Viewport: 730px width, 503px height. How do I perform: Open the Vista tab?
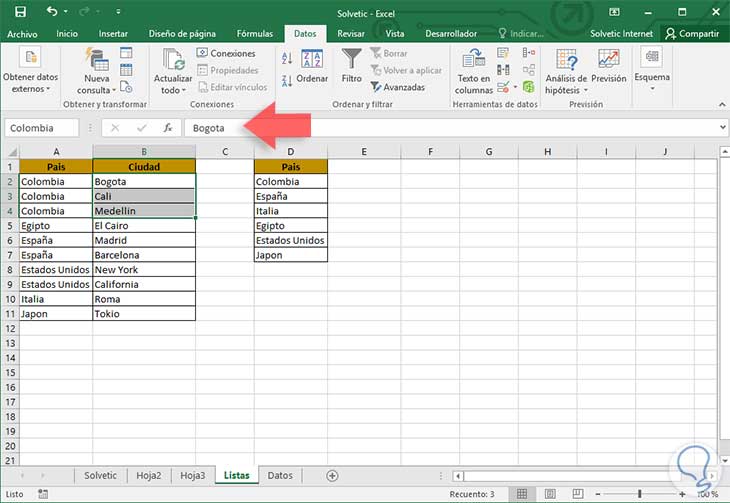click(394, 34)
